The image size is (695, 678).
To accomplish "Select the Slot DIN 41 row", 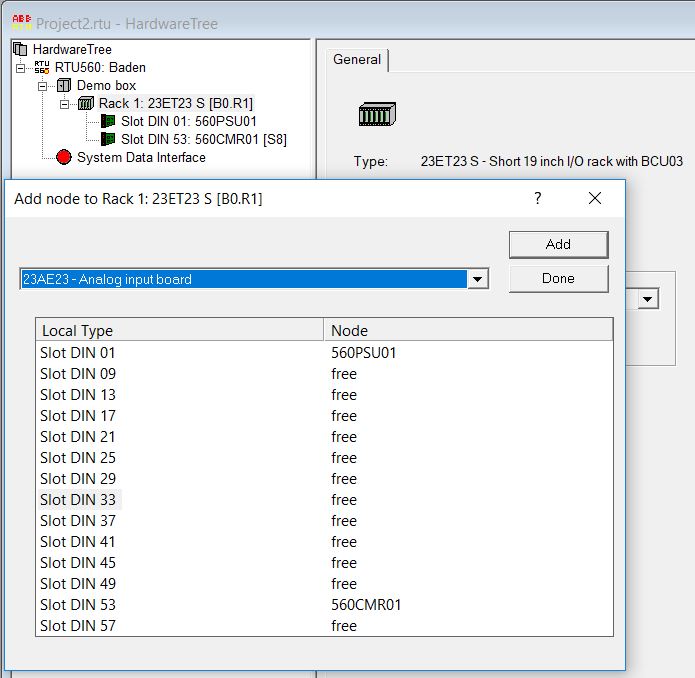I will (324, 542).
